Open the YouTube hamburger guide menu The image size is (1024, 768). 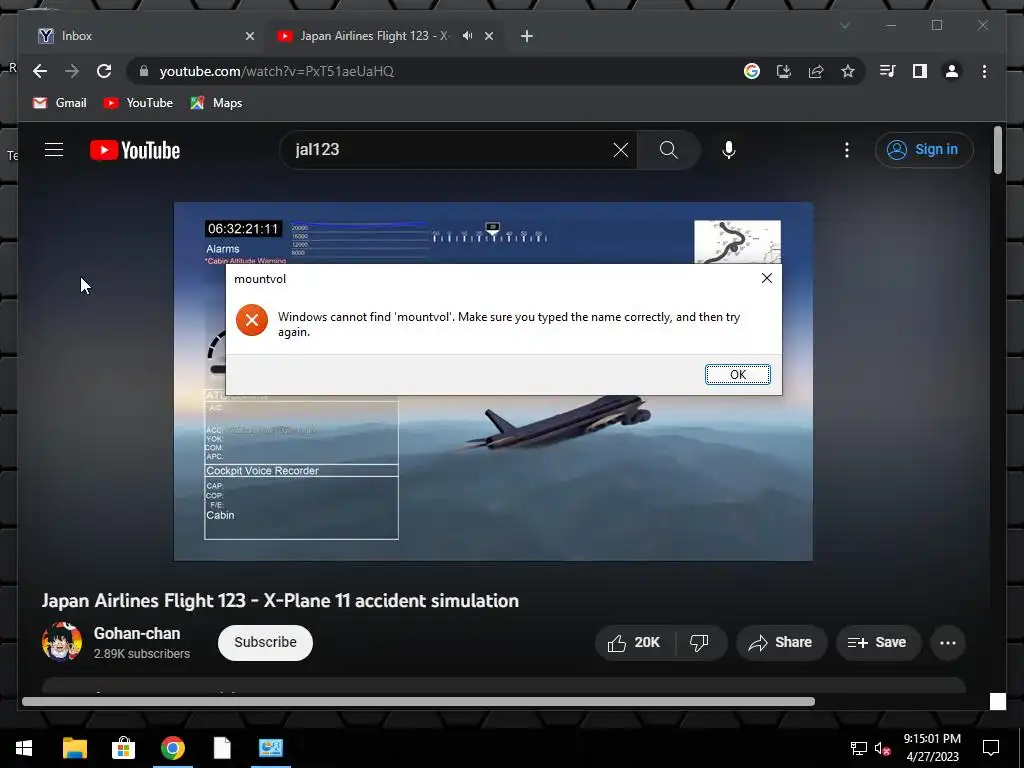click(x=54, y=150)
